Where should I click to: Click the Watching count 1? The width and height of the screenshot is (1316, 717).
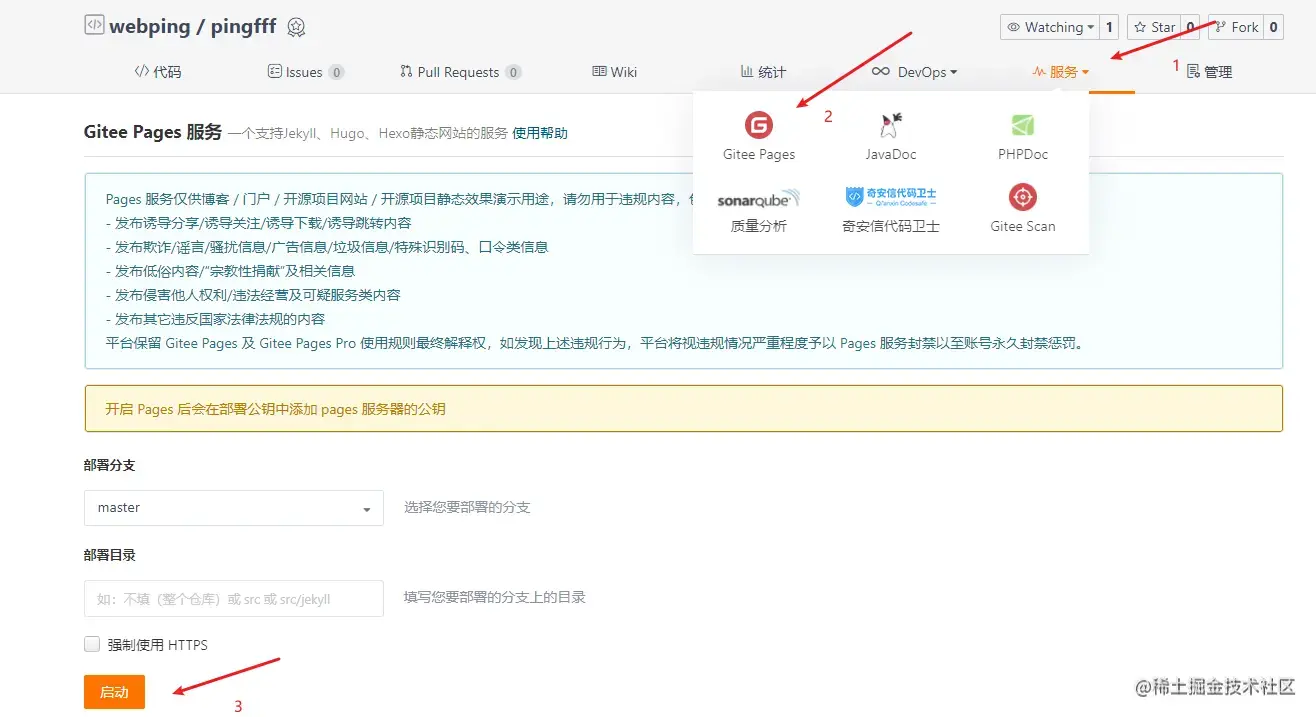pos(1109,27)
